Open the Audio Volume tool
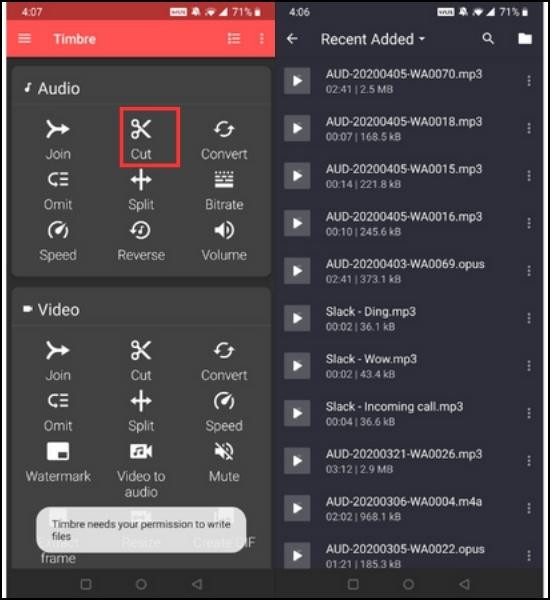The image size is (550, 600). 224,241
